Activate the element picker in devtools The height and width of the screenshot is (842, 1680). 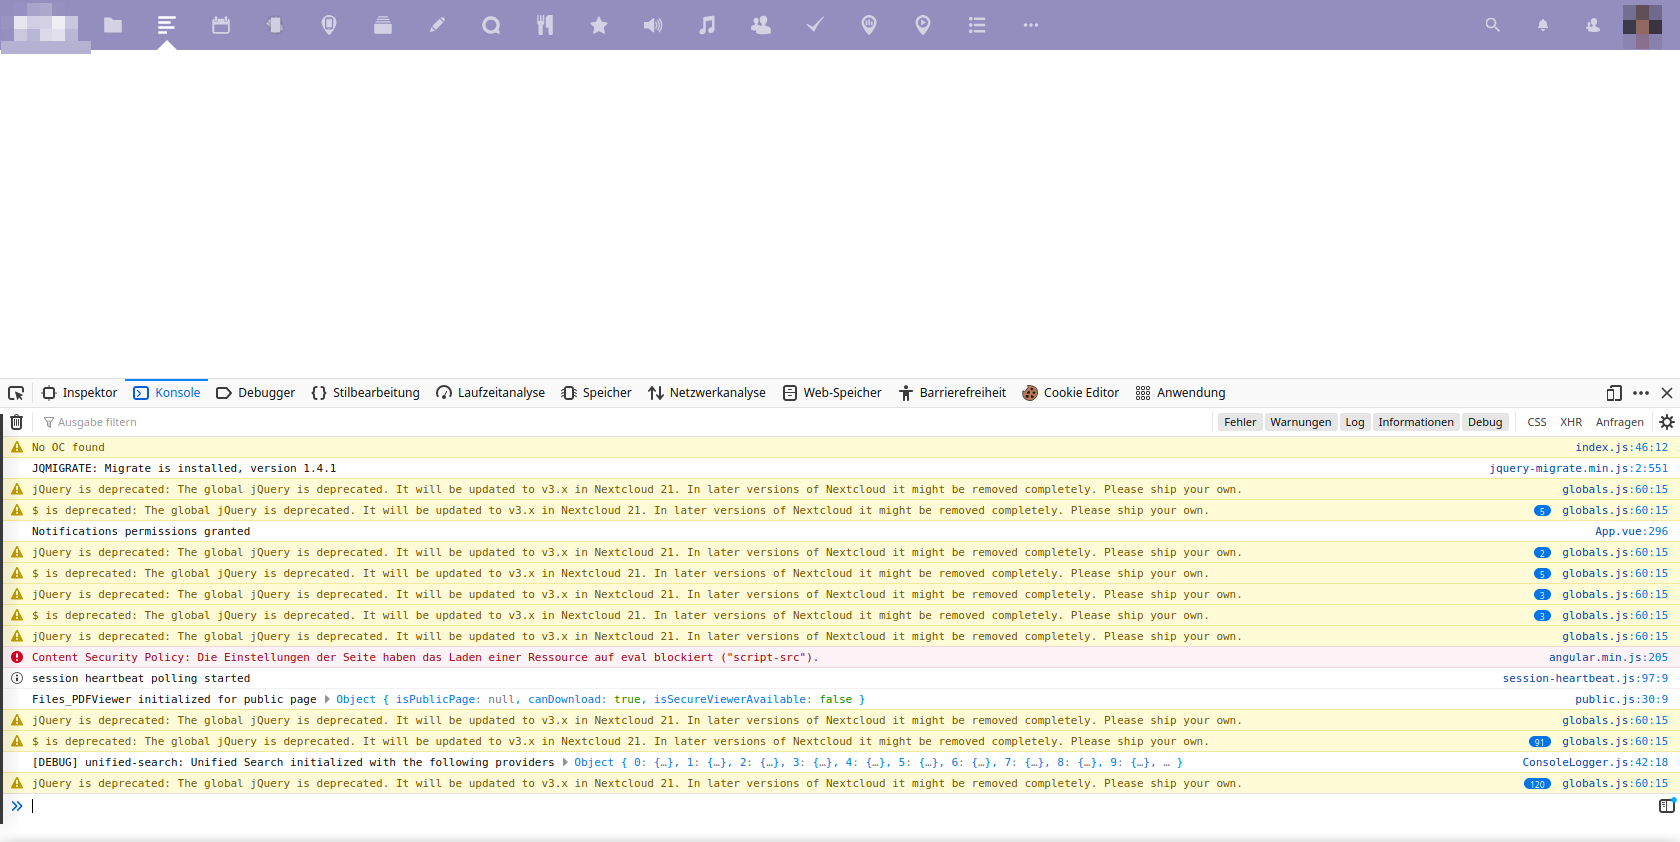point(16,393)
